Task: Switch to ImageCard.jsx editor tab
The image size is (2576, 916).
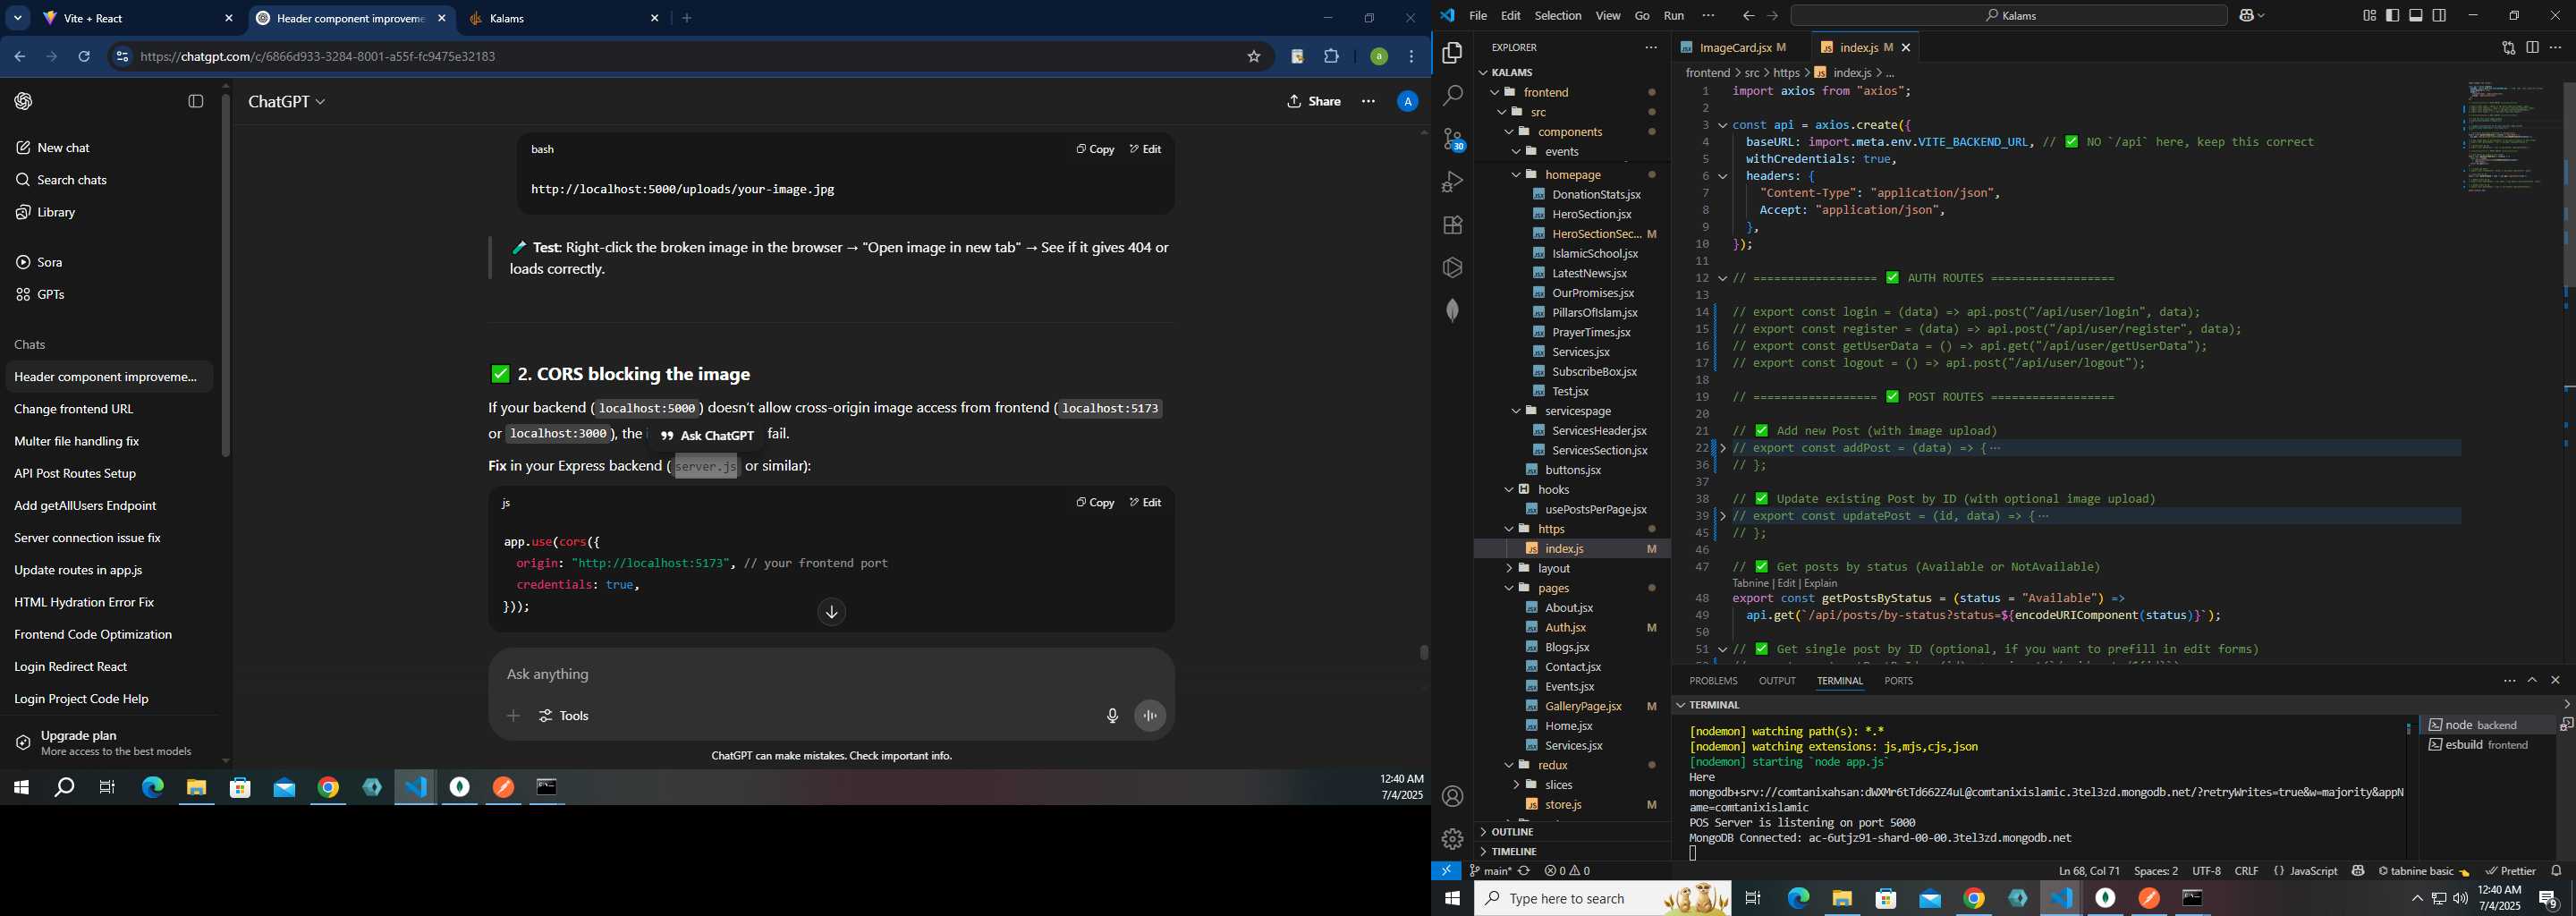Action: (x=1739, y=47)
